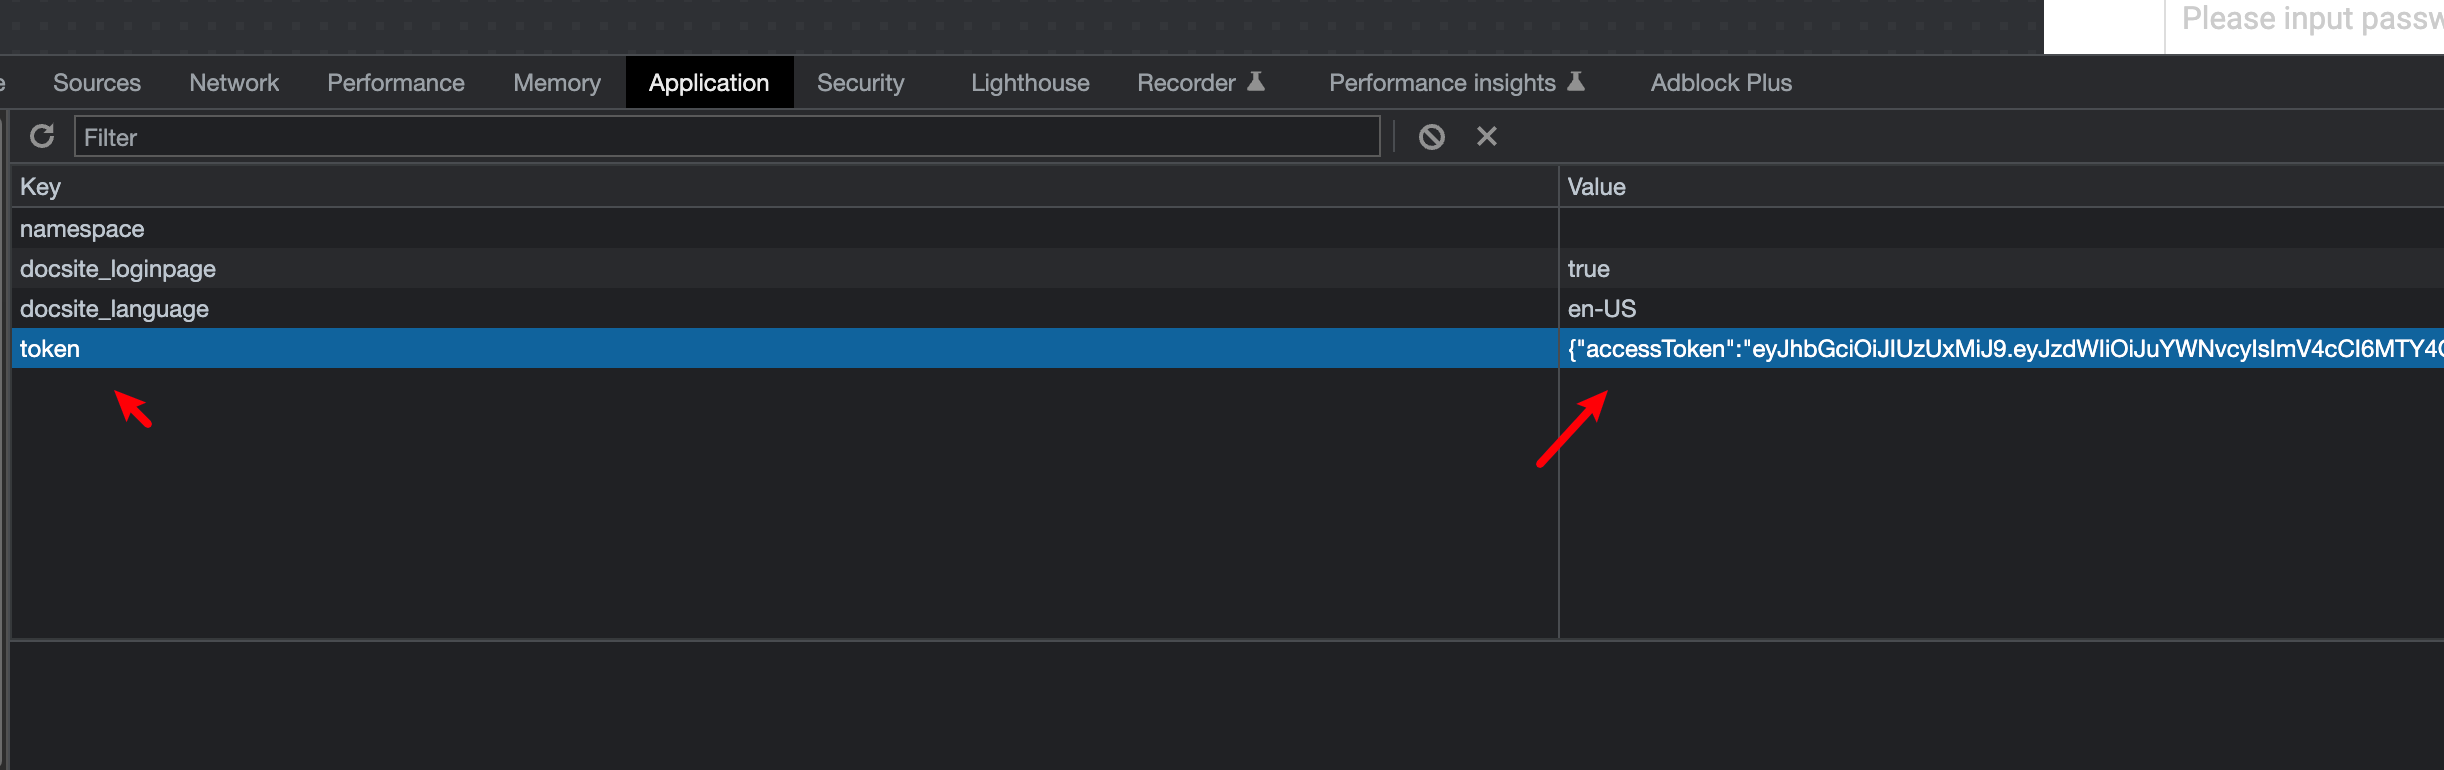This screenshot has height=770, width=2444.
Task: Refresh the storage table
Action: [42, 136]
